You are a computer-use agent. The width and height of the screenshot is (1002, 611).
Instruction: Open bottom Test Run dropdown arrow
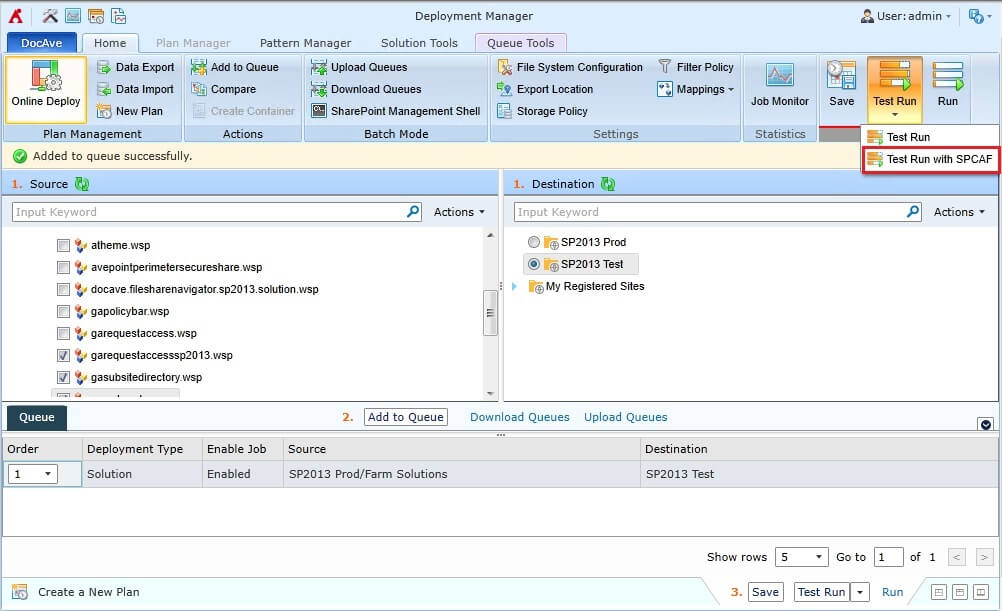point(860,592)
